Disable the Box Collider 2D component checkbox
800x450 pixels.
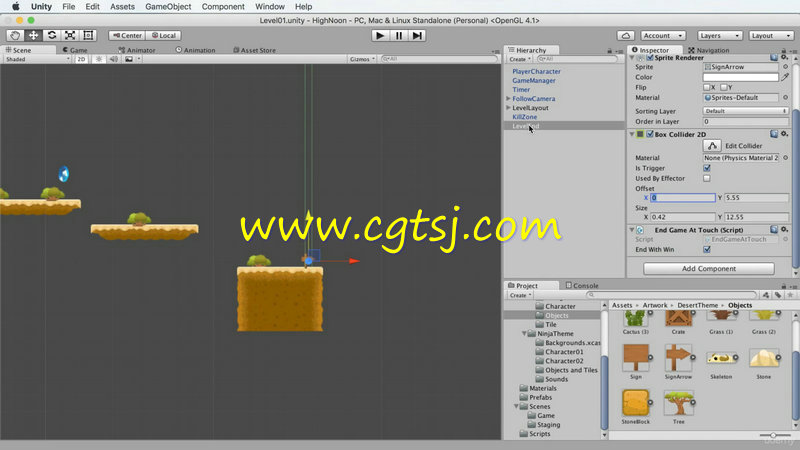[x=650, y=134]
